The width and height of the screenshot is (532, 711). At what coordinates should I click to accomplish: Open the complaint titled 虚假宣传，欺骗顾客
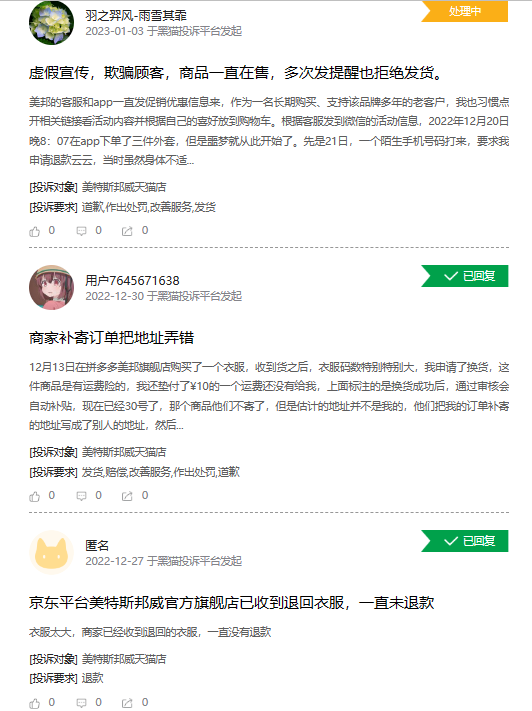pyautogui.click(x=236, y=73)
